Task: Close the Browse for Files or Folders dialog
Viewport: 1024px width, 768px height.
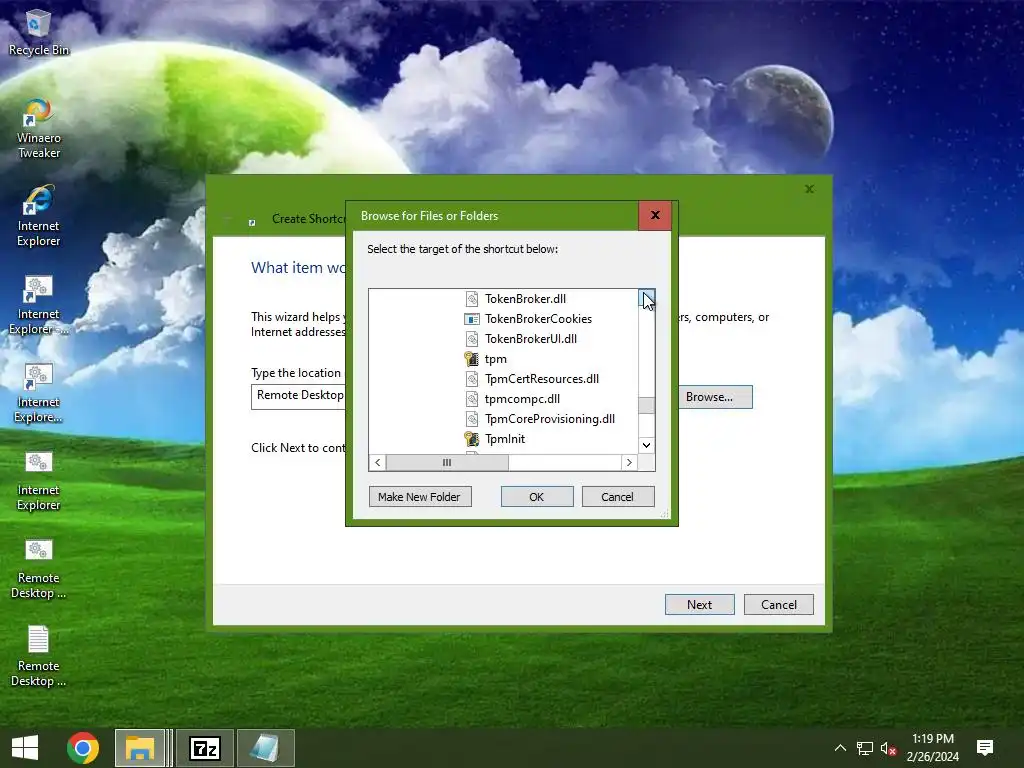Action: pos(655,216)
